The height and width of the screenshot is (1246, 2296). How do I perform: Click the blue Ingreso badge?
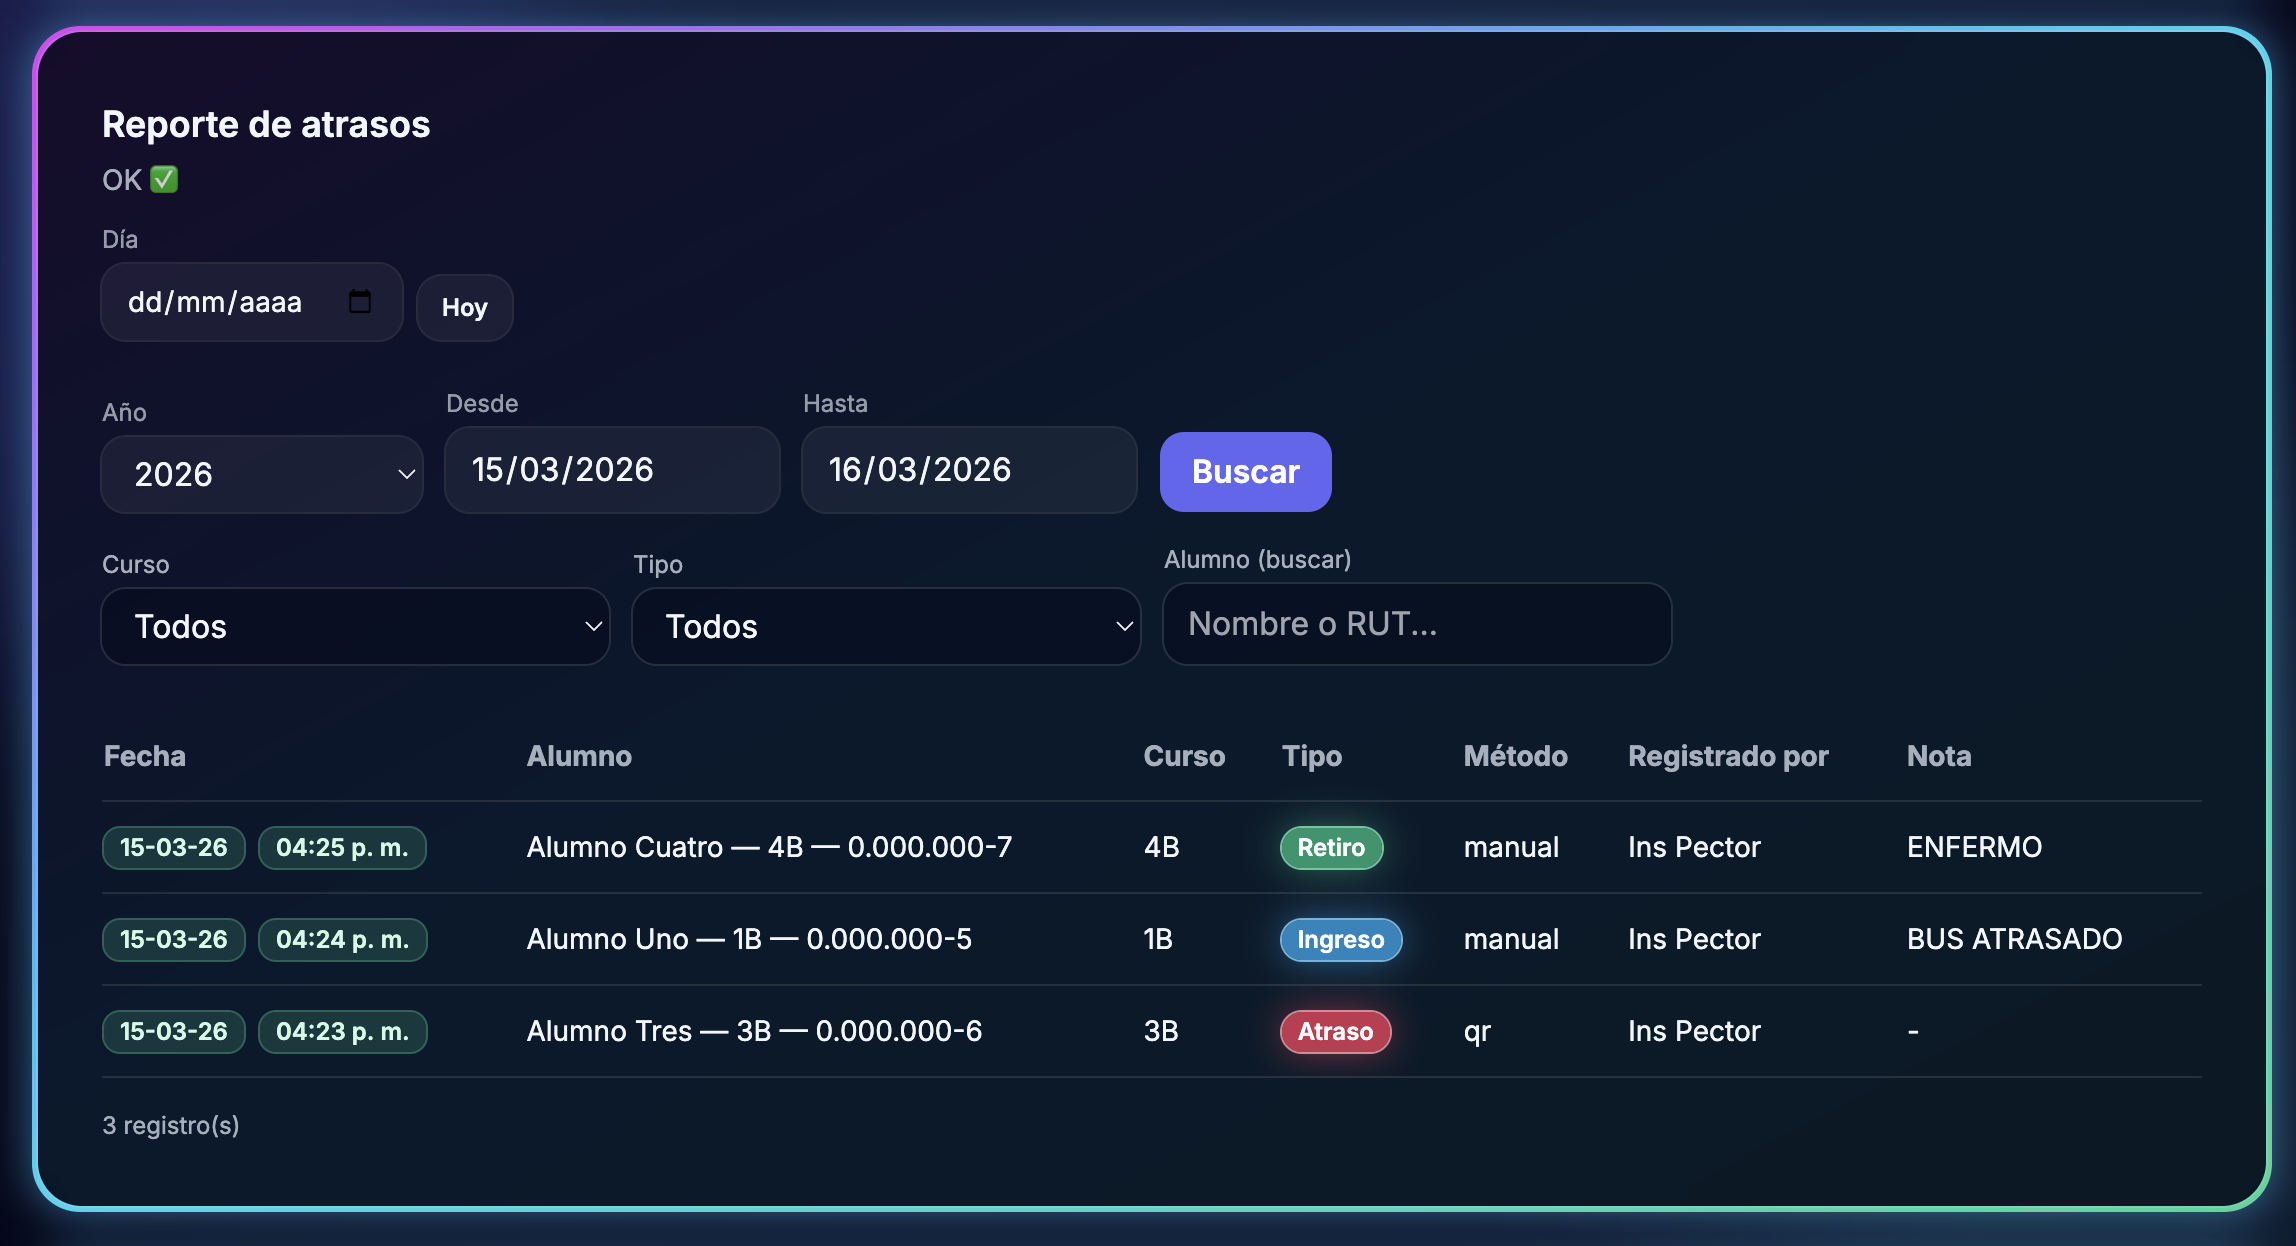click(1340, 940)
